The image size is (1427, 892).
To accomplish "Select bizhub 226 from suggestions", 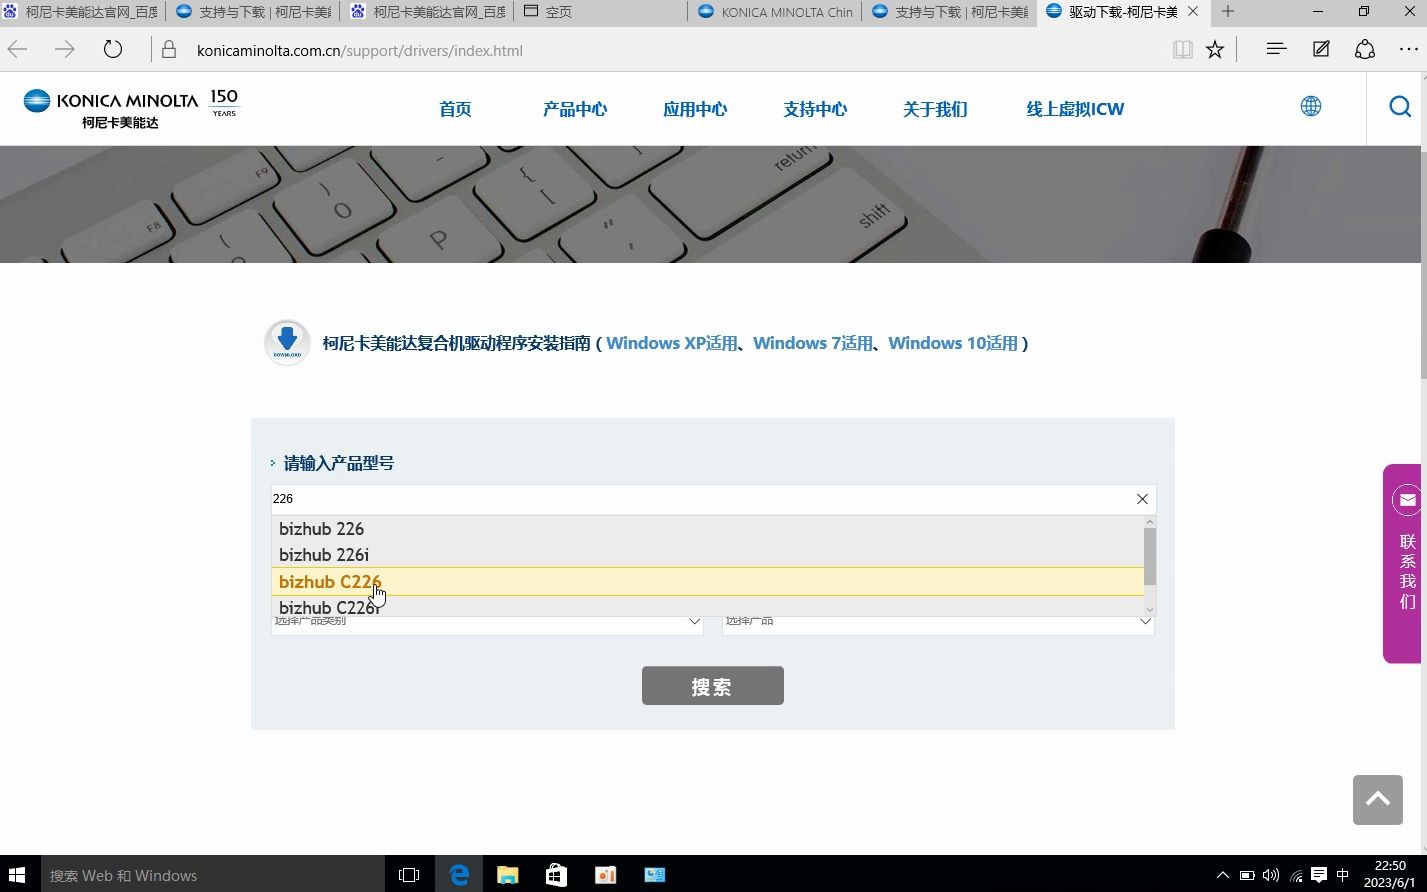I will (707, 529).
